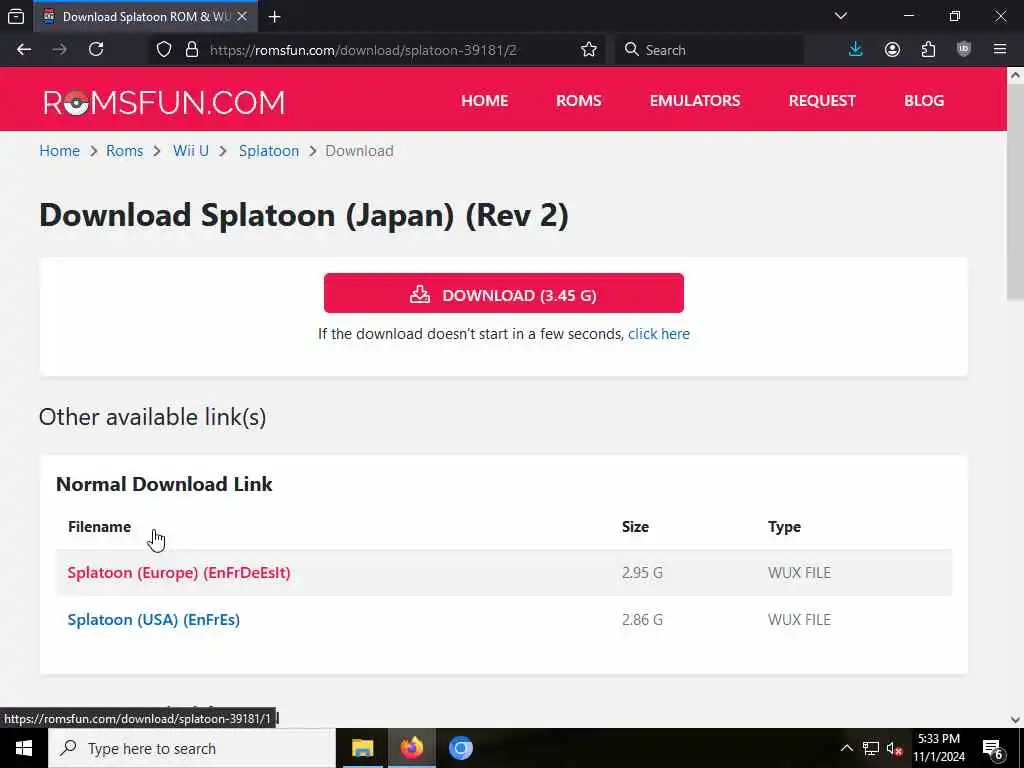1024x768 pixels.
Task: Open the BLOG menu item
Action: [924, 101]
